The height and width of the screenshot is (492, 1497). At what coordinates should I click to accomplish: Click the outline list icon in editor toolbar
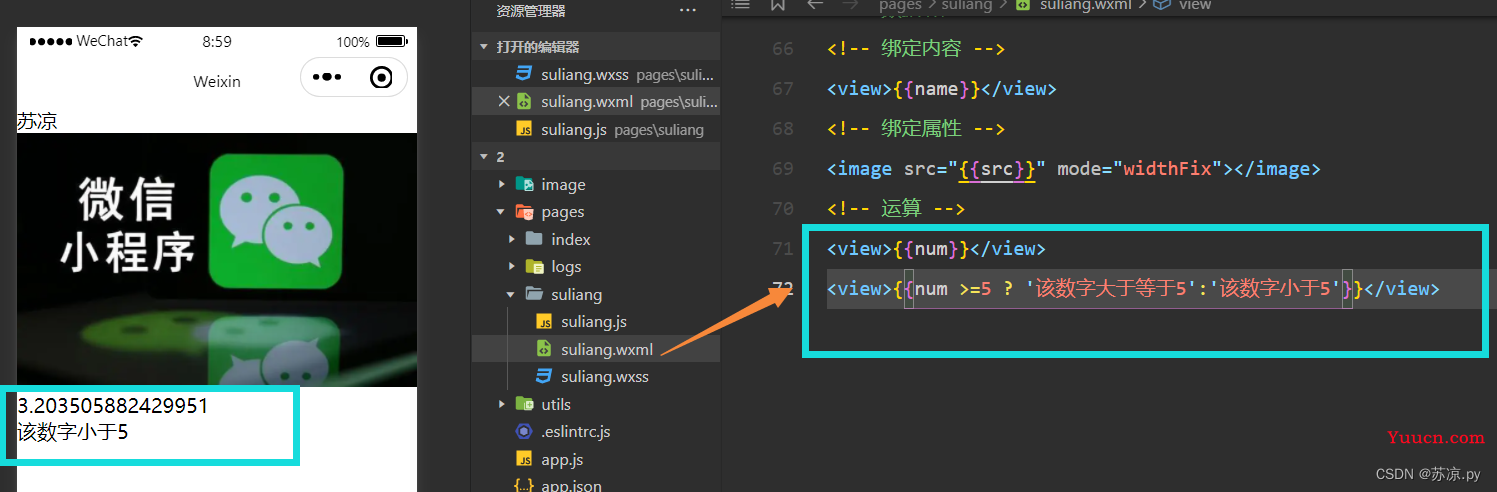(x=740, y=5)
